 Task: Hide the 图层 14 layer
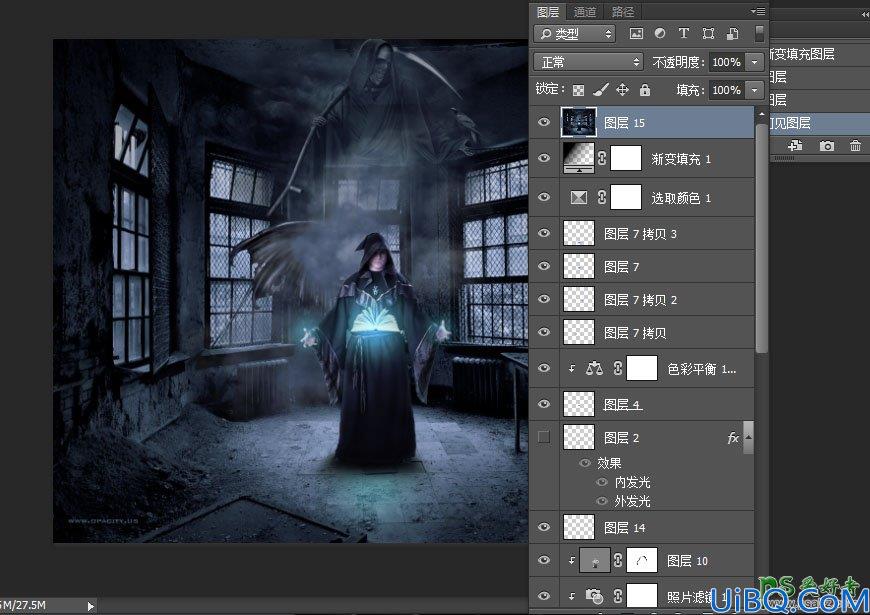click(544, 527)
